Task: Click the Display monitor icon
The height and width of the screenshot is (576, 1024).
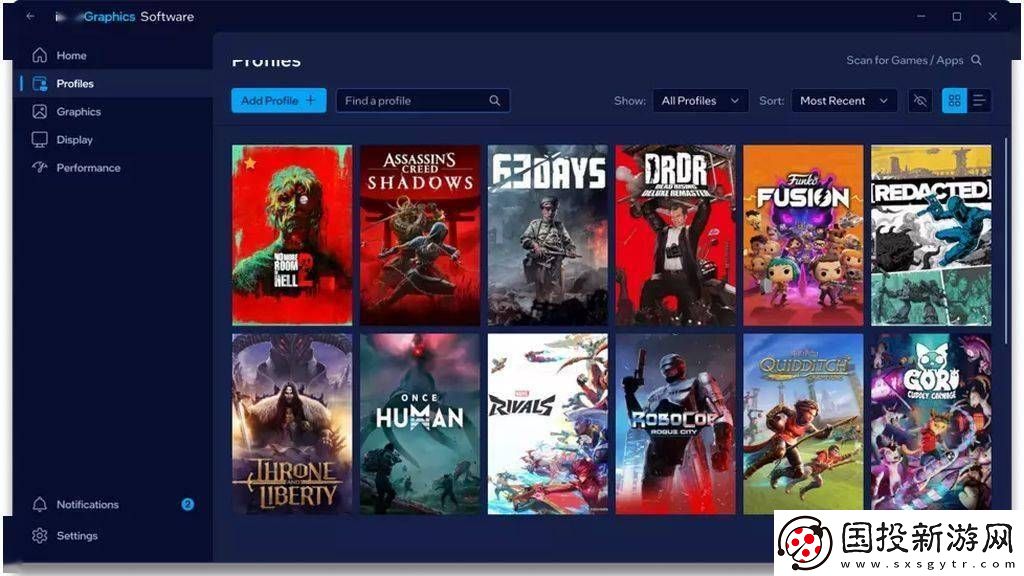Action: (x=40, y=140)
